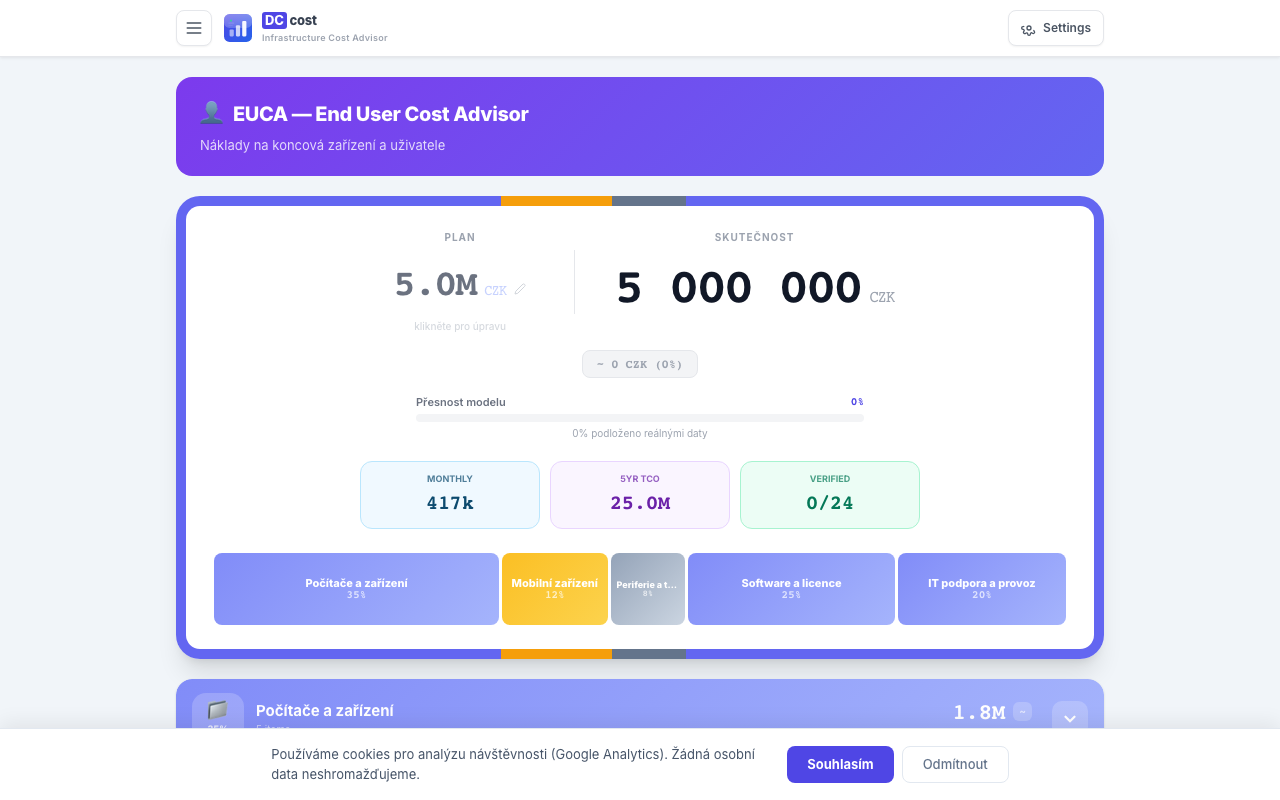Click the user icon in EUCA header
Screen dimensions: 1280x800
point(211,113)
